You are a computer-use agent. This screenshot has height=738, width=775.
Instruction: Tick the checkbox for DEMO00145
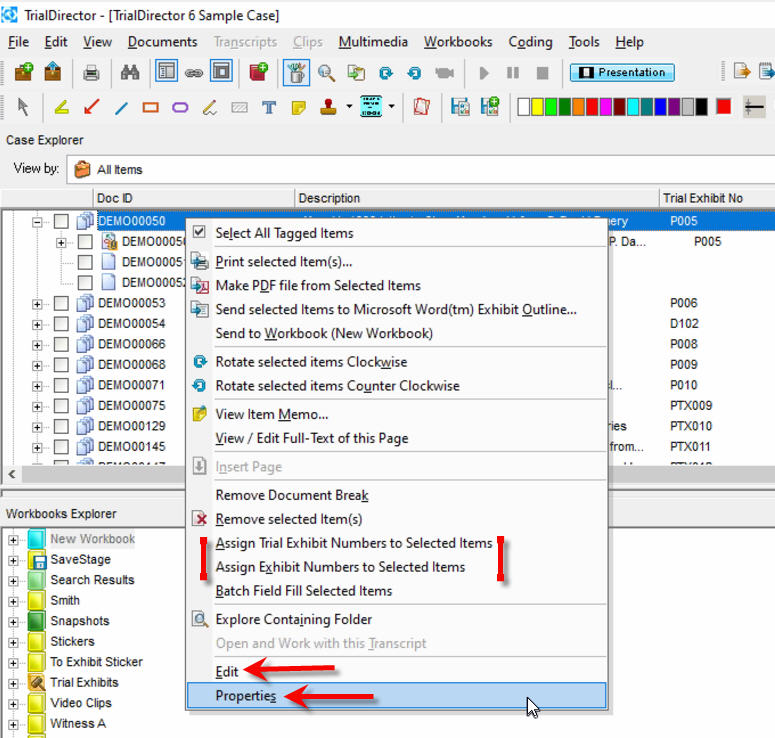pos(61,447)
